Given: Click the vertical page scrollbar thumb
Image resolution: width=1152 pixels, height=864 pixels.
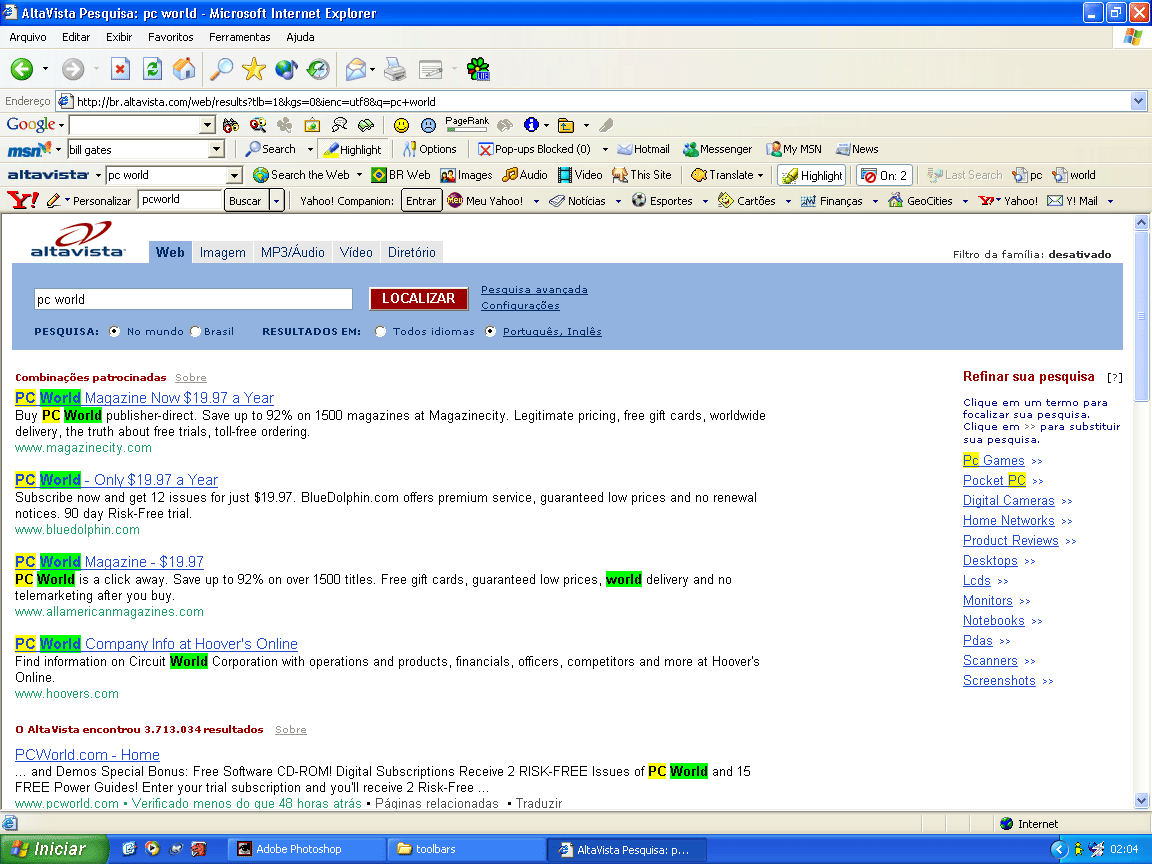Looking at the screenshot, I should click(1141, 316).
